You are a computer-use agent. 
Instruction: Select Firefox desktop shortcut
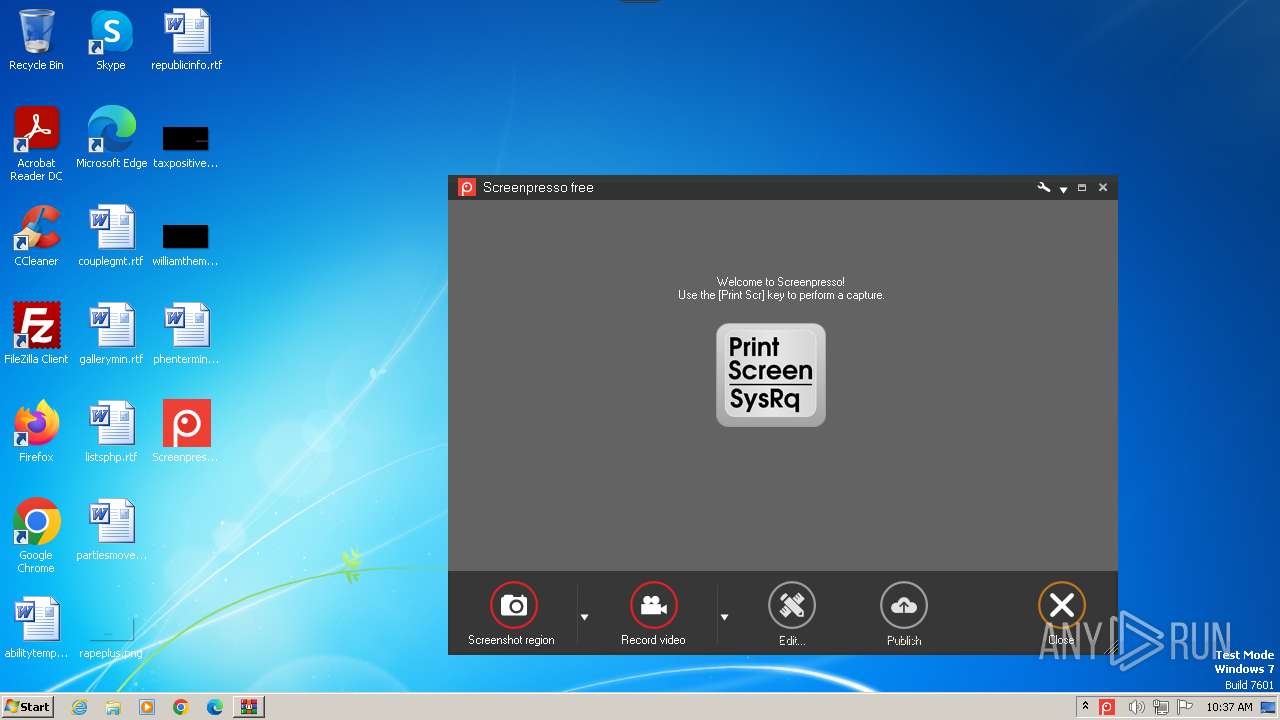click(x=36, y=432)
